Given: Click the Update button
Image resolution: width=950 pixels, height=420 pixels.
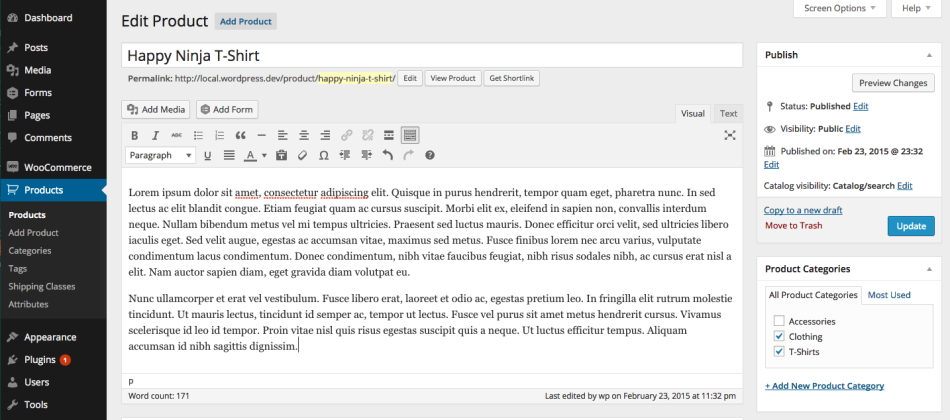Looking at the screenshot, I should coord(910,226).
